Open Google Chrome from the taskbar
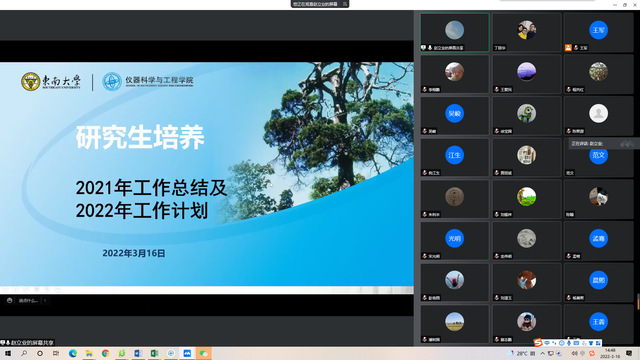This screenshot has width=640, height=360. pyautogui.click(x=105, y=353)
